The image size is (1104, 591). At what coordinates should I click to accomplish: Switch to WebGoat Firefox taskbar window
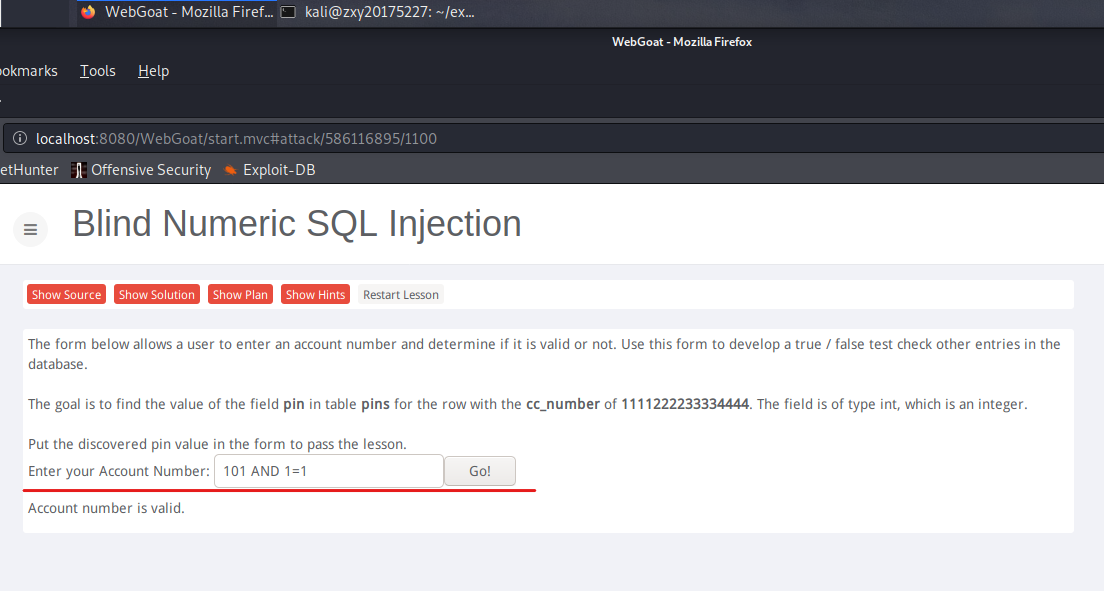[x=177, y=12]
